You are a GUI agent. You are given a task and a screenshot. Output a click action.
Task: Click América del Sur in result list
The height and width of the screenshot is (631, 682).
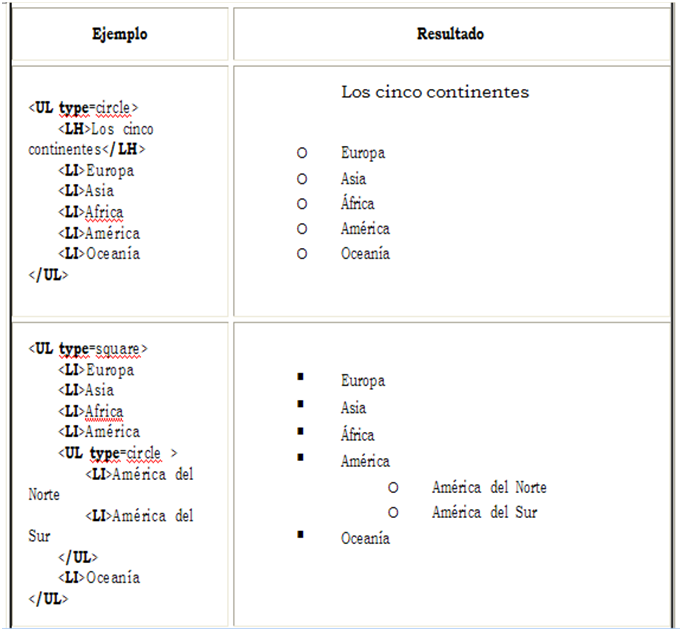tap(485, 512)
